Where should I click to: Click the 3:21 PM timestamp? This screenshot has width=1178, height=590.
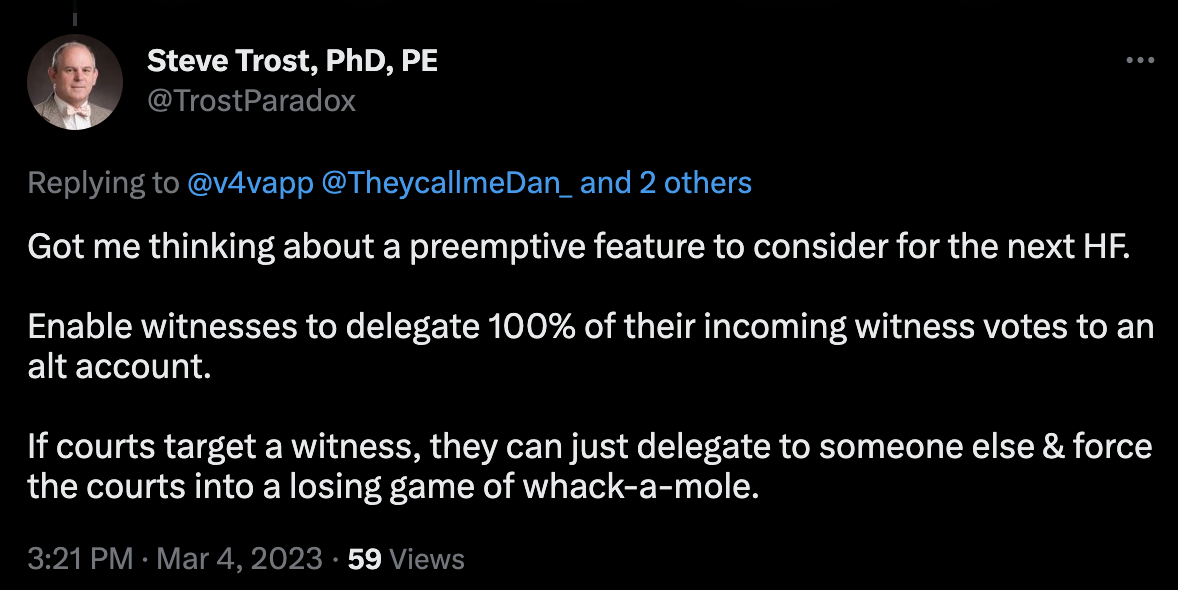[80, 559]
